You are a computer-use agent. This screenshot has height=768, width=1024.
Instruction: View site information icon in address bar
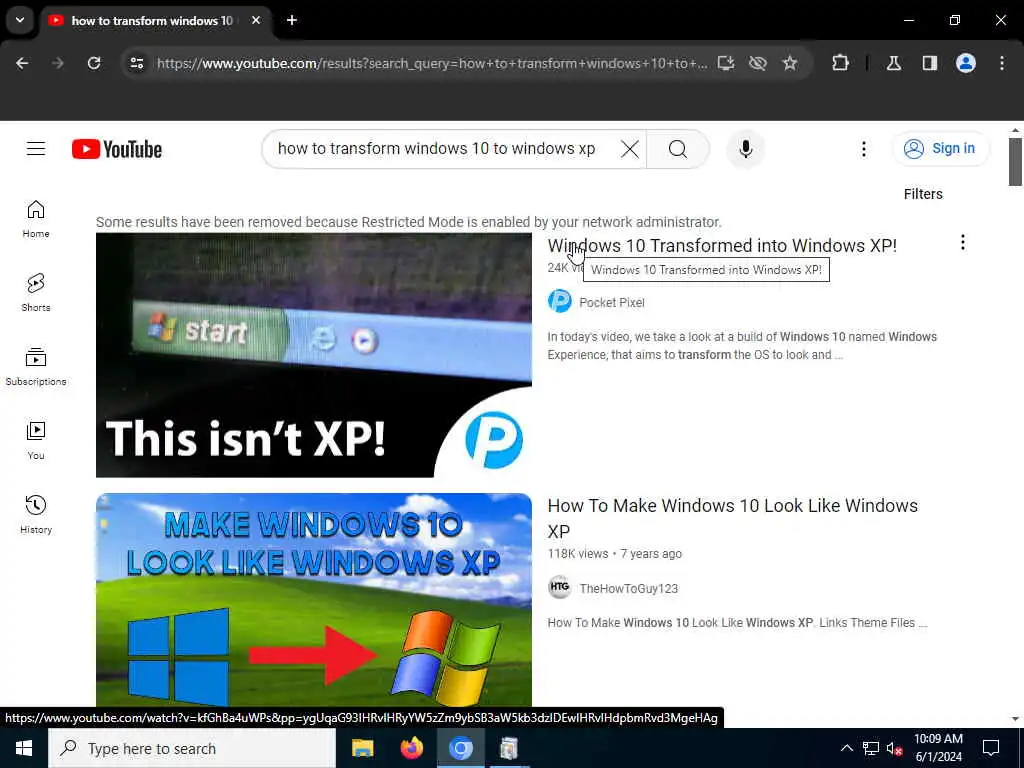click(137, 63)
